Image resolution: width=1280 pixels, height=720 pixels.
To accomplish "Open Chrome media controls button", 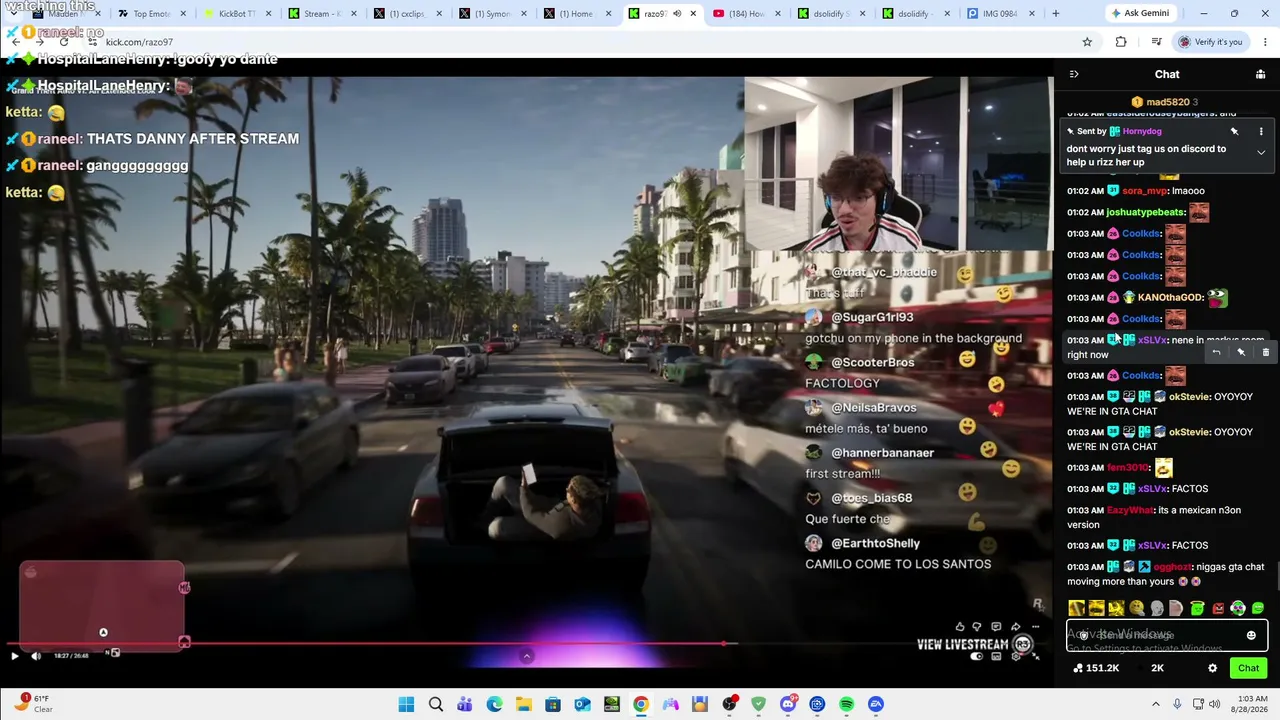I will tap(1156, 42).
